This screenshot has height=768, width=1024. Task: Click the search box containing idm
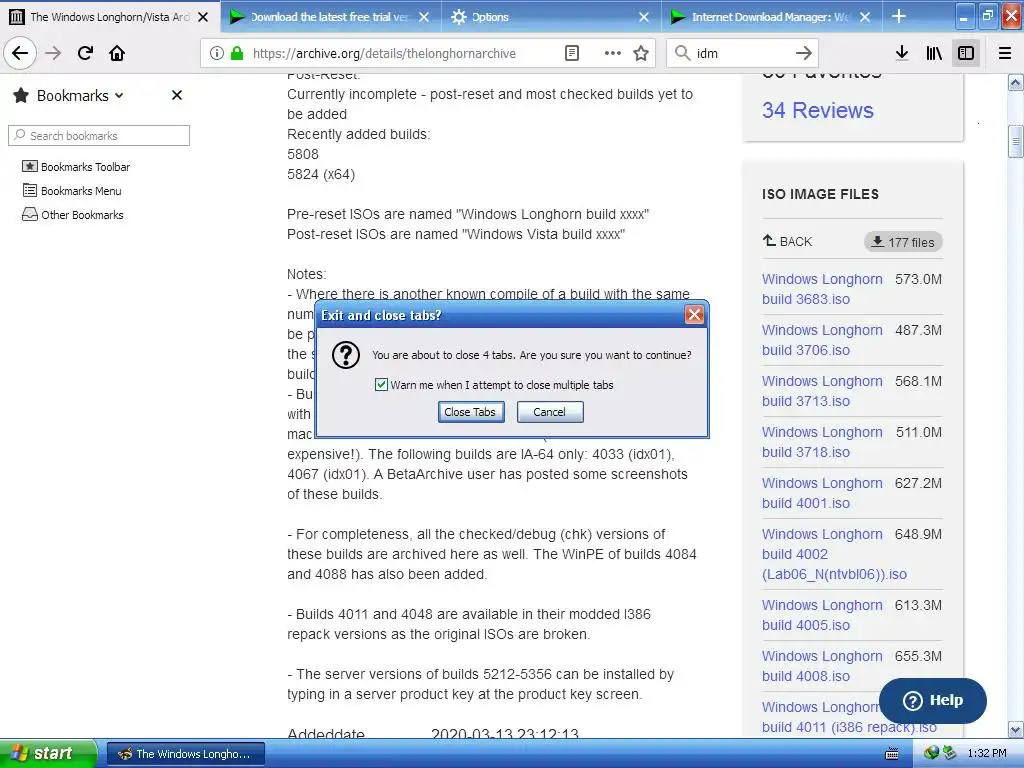coord(741,53)
